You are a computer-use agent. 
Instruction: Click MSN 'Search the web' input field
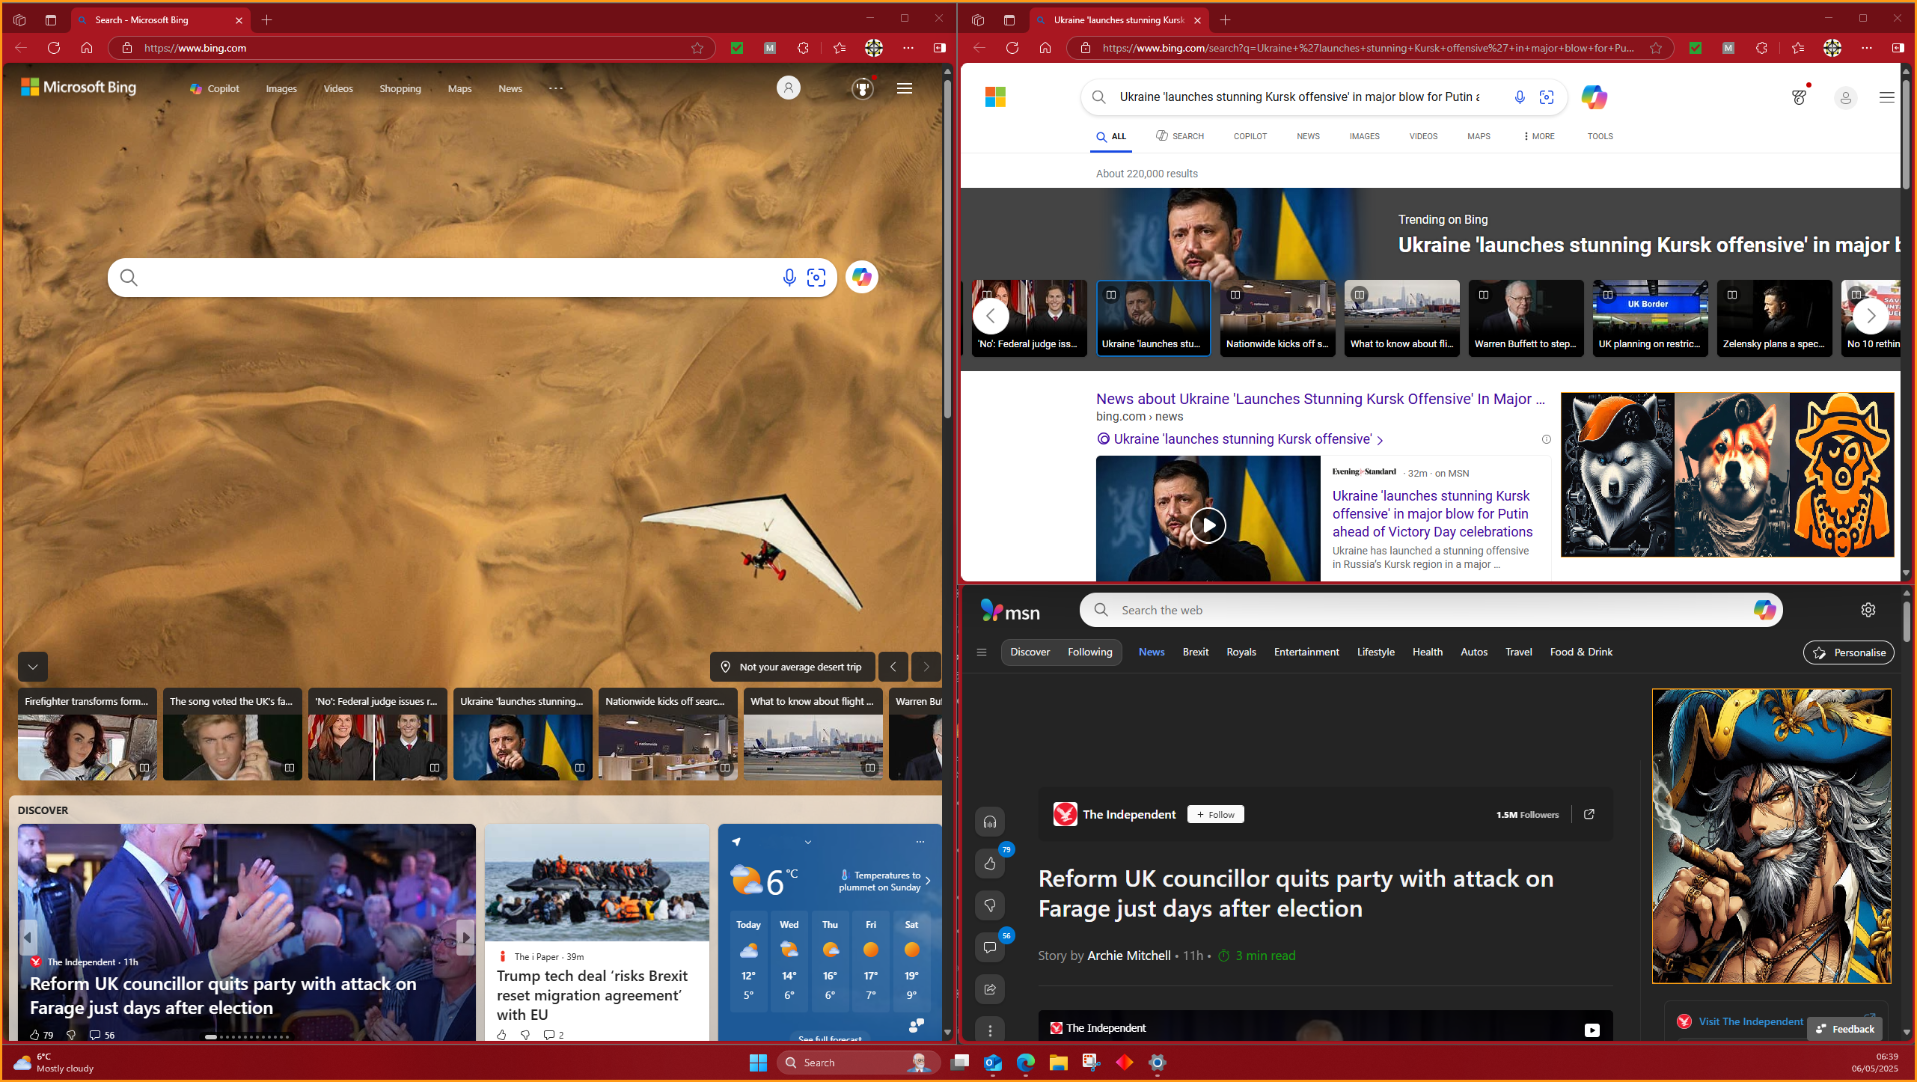[x=1430, y=610]
